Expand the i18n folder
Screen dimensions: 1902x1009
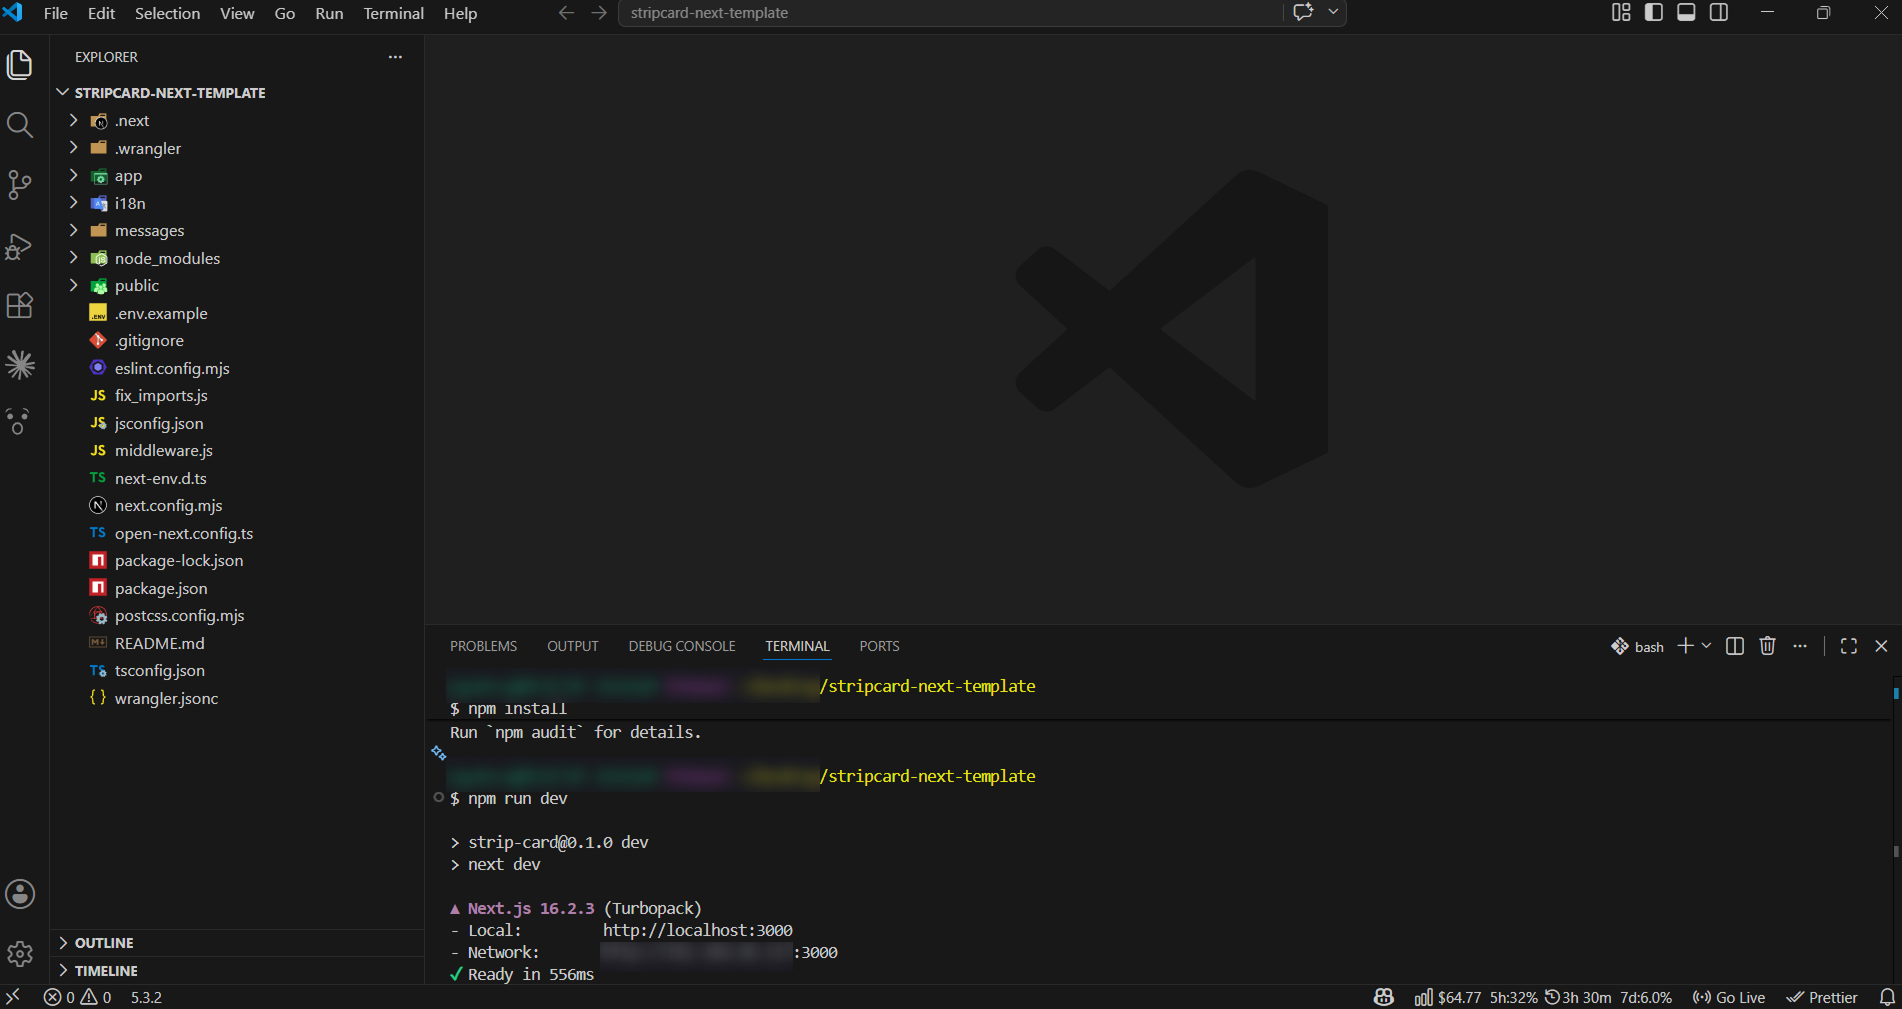pos(73,203)
